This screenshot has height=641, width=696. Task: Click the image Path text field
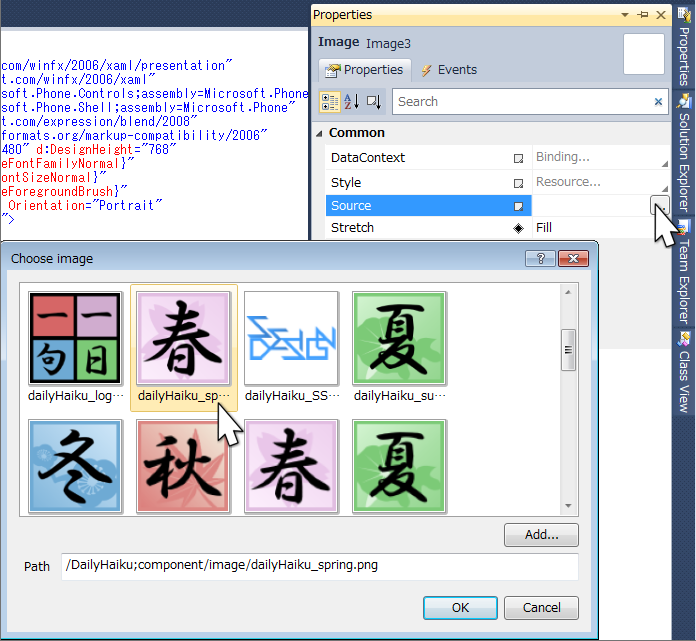coord(320,566)
